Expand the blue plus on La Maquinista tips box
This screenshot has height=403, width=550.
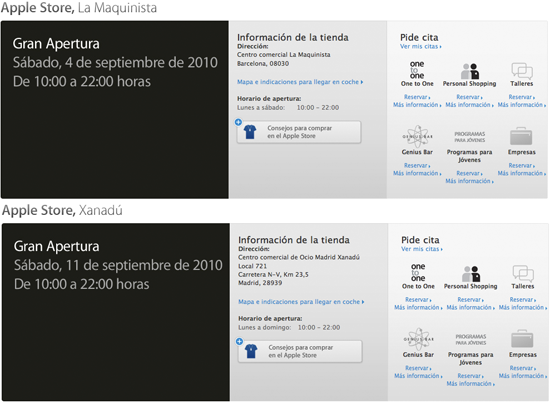point(238,122)
